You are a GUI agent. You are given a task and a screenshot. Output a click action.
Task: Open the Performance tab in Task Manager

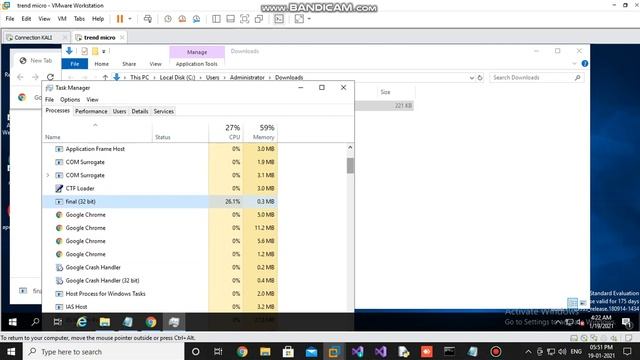click(91, 111)
